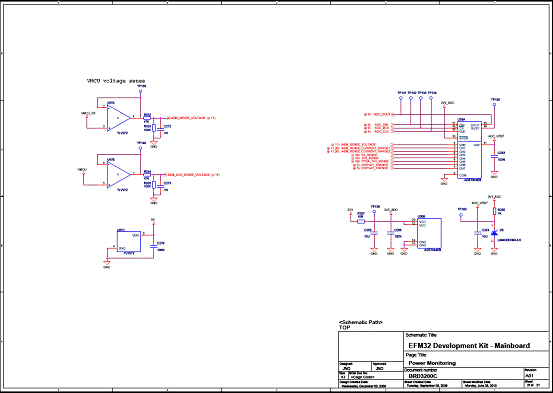Select the lower op-amp triangle symbol

click(118, 174)
